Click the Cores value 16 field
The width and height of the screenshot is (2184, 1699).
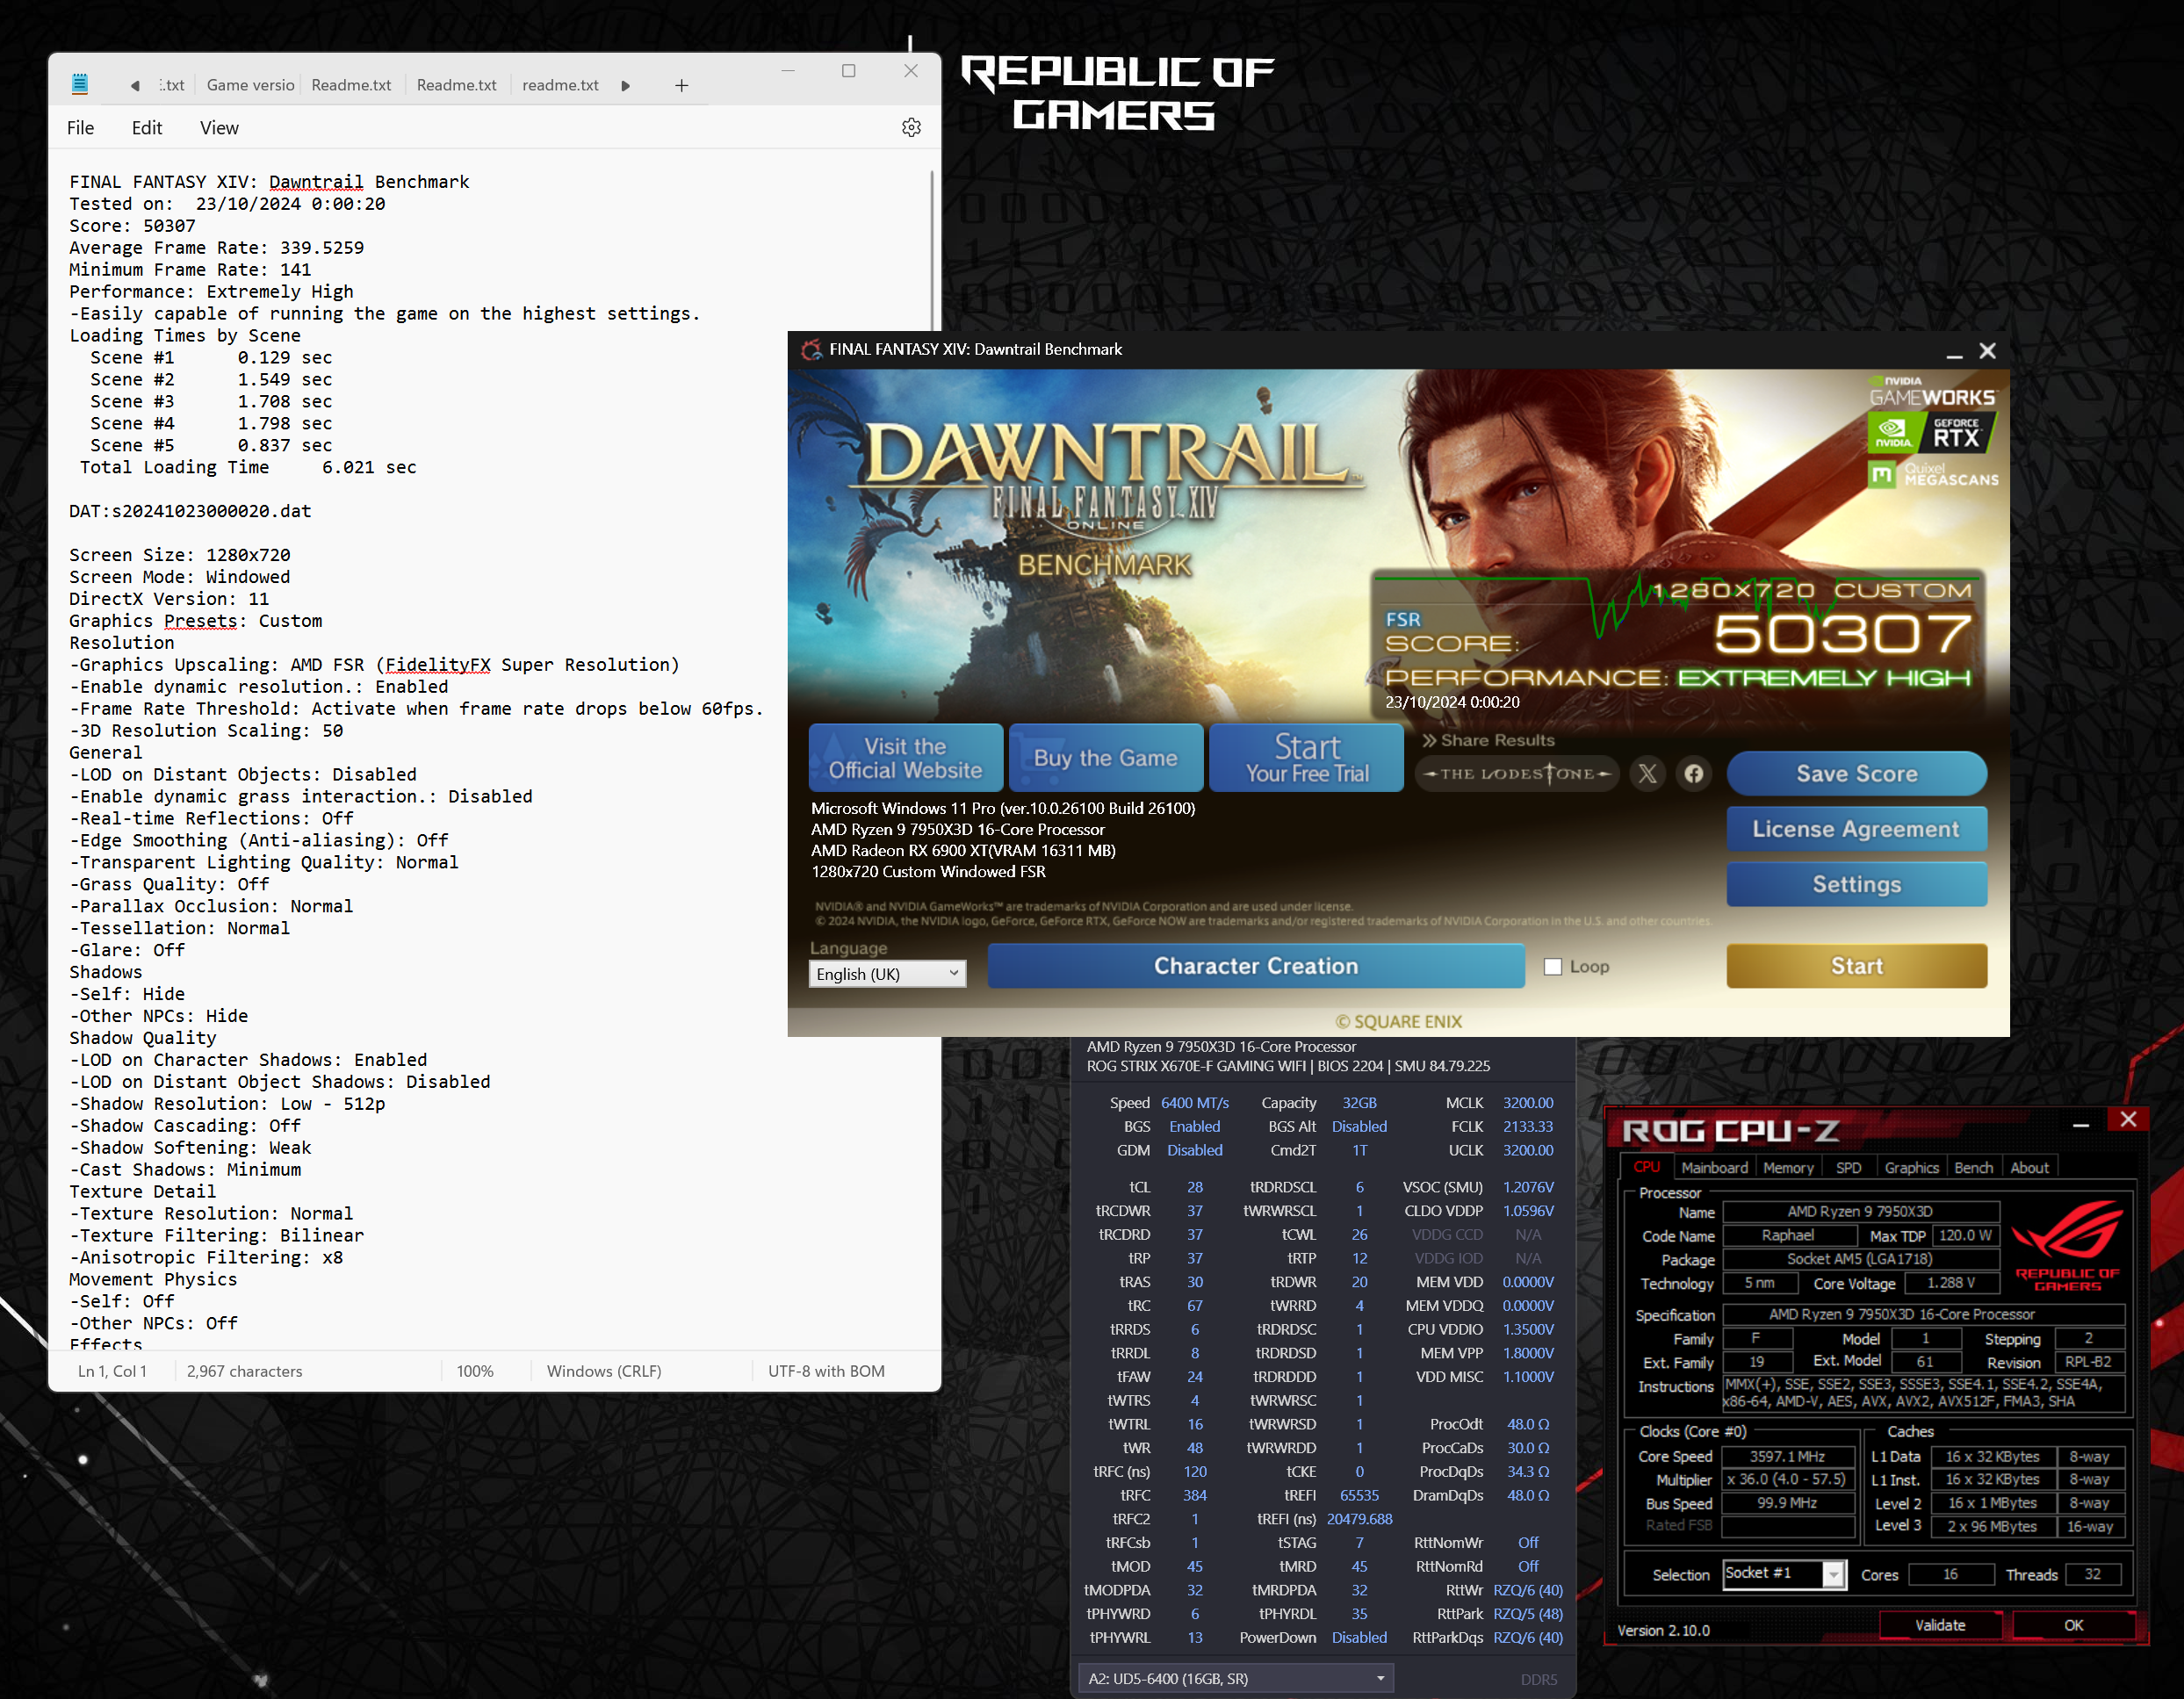(x=1950, y=1574)
